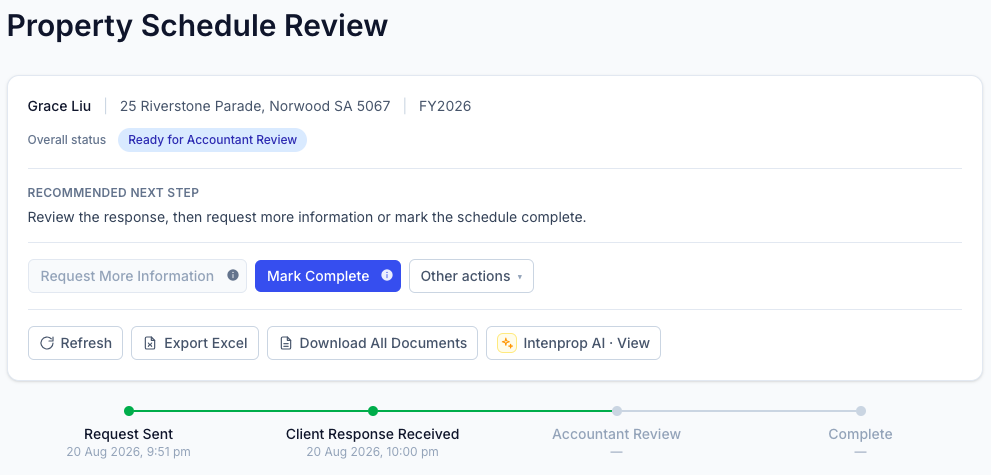Refresh the property schedule
The image size is (991, 475).
click(x=75, y=343)
